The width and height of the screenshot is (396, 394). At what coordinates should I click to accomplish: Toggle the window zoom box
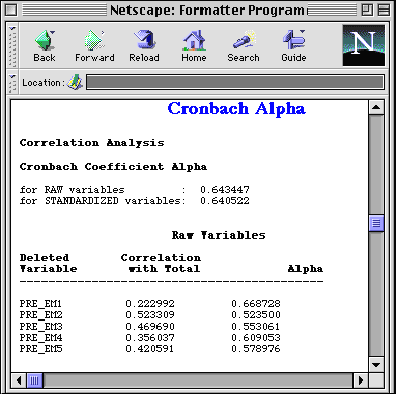coord(367,10)
